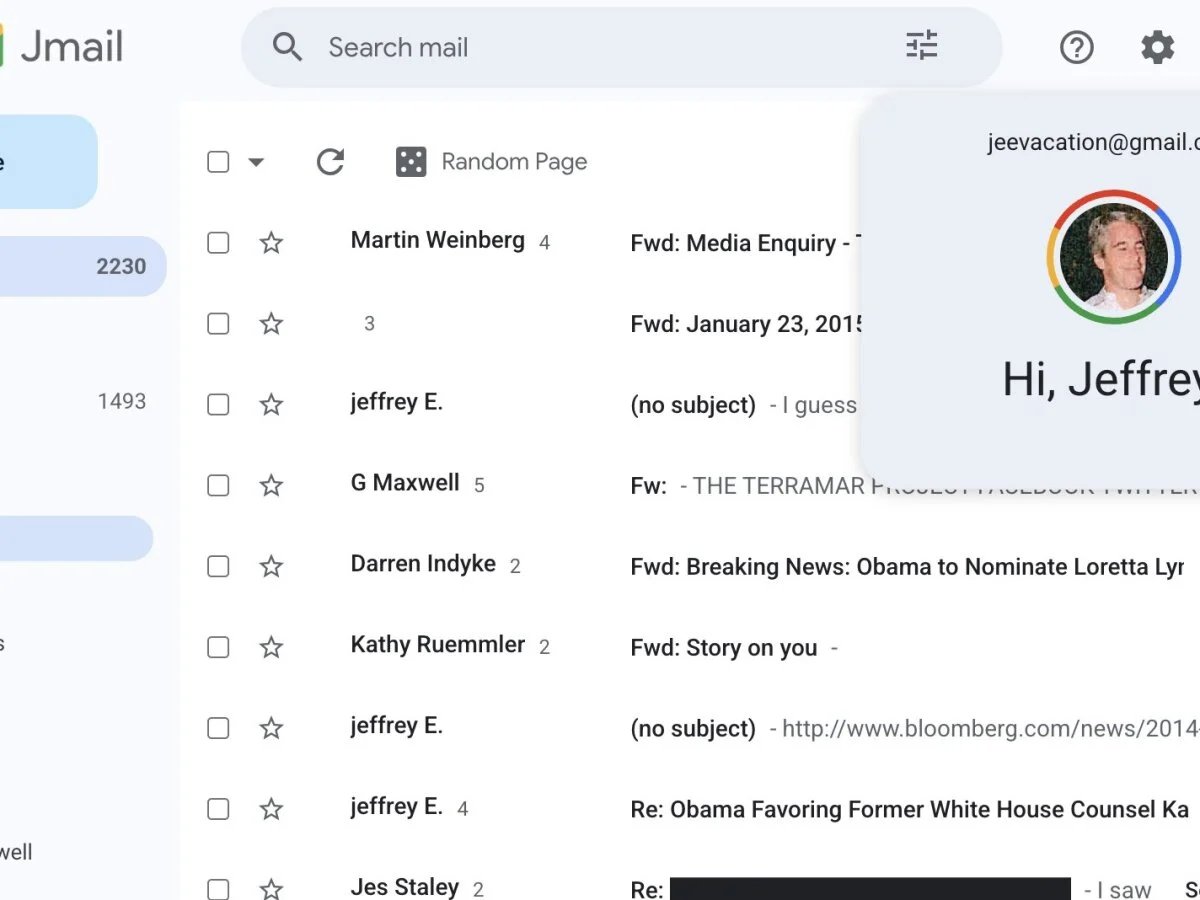1200x900 pixels.
Task: Click sender name G Maxwell
Action: (x=405, y=483)
